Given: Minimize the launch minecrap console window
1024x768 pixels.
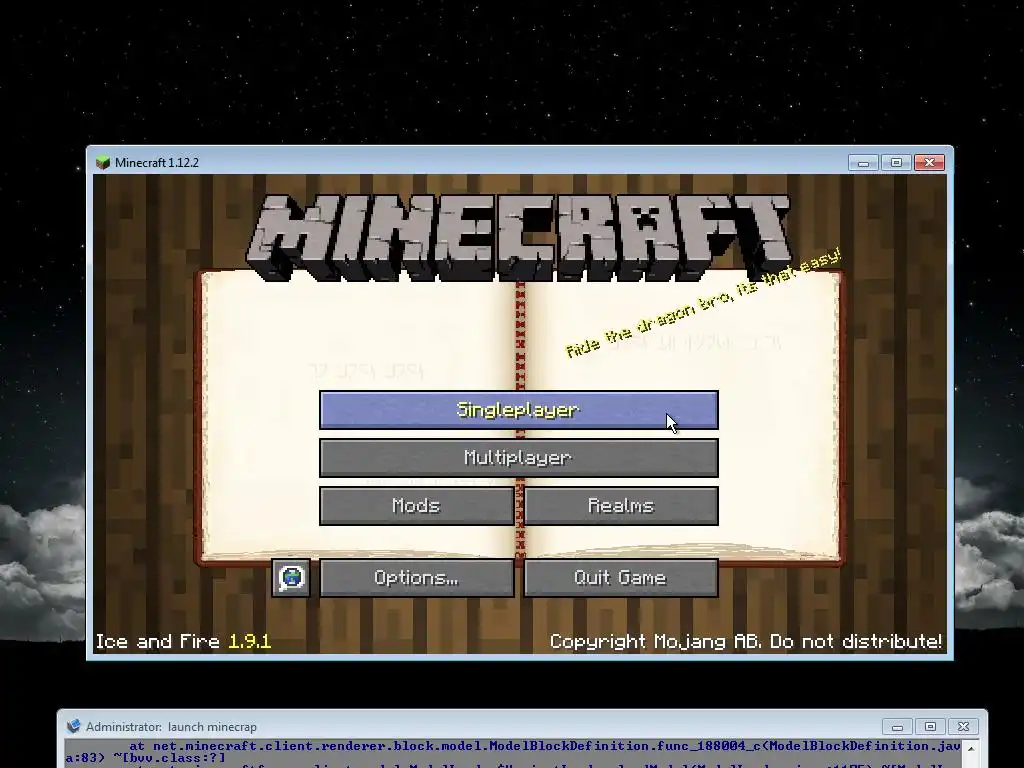Looking at the screenshot, I should [x=897, y=727].
